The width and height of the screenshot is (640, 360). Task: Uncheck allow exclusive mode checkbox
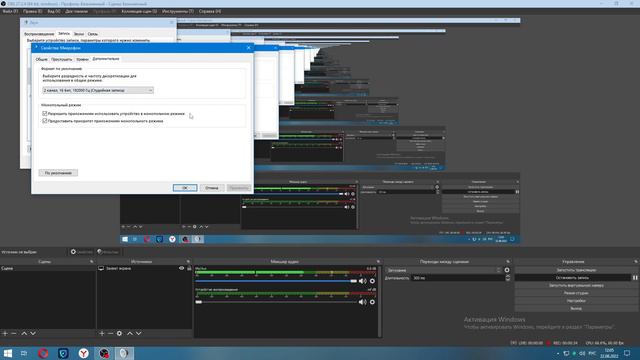click(44, 113)
